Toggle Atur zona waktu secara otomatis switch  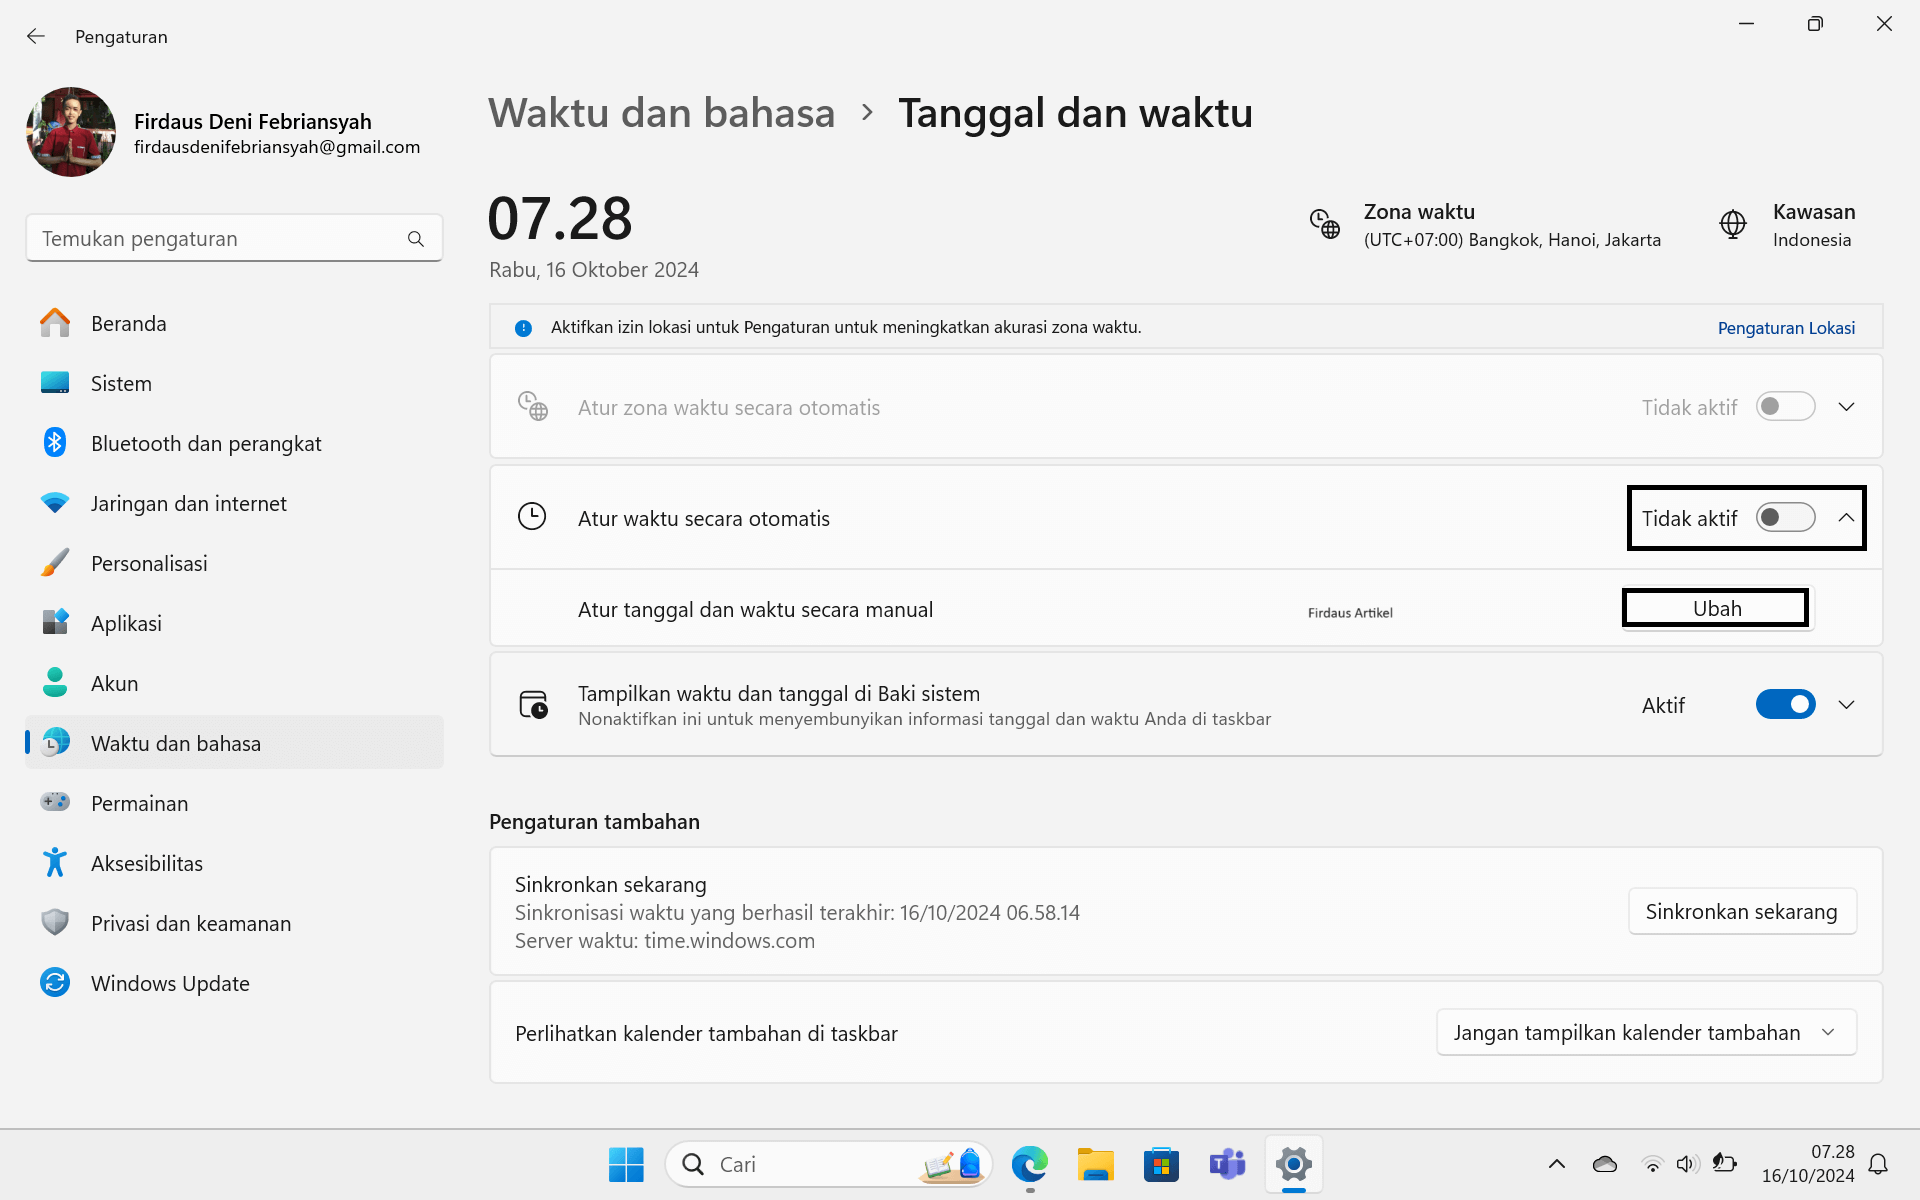point(1785,407)
